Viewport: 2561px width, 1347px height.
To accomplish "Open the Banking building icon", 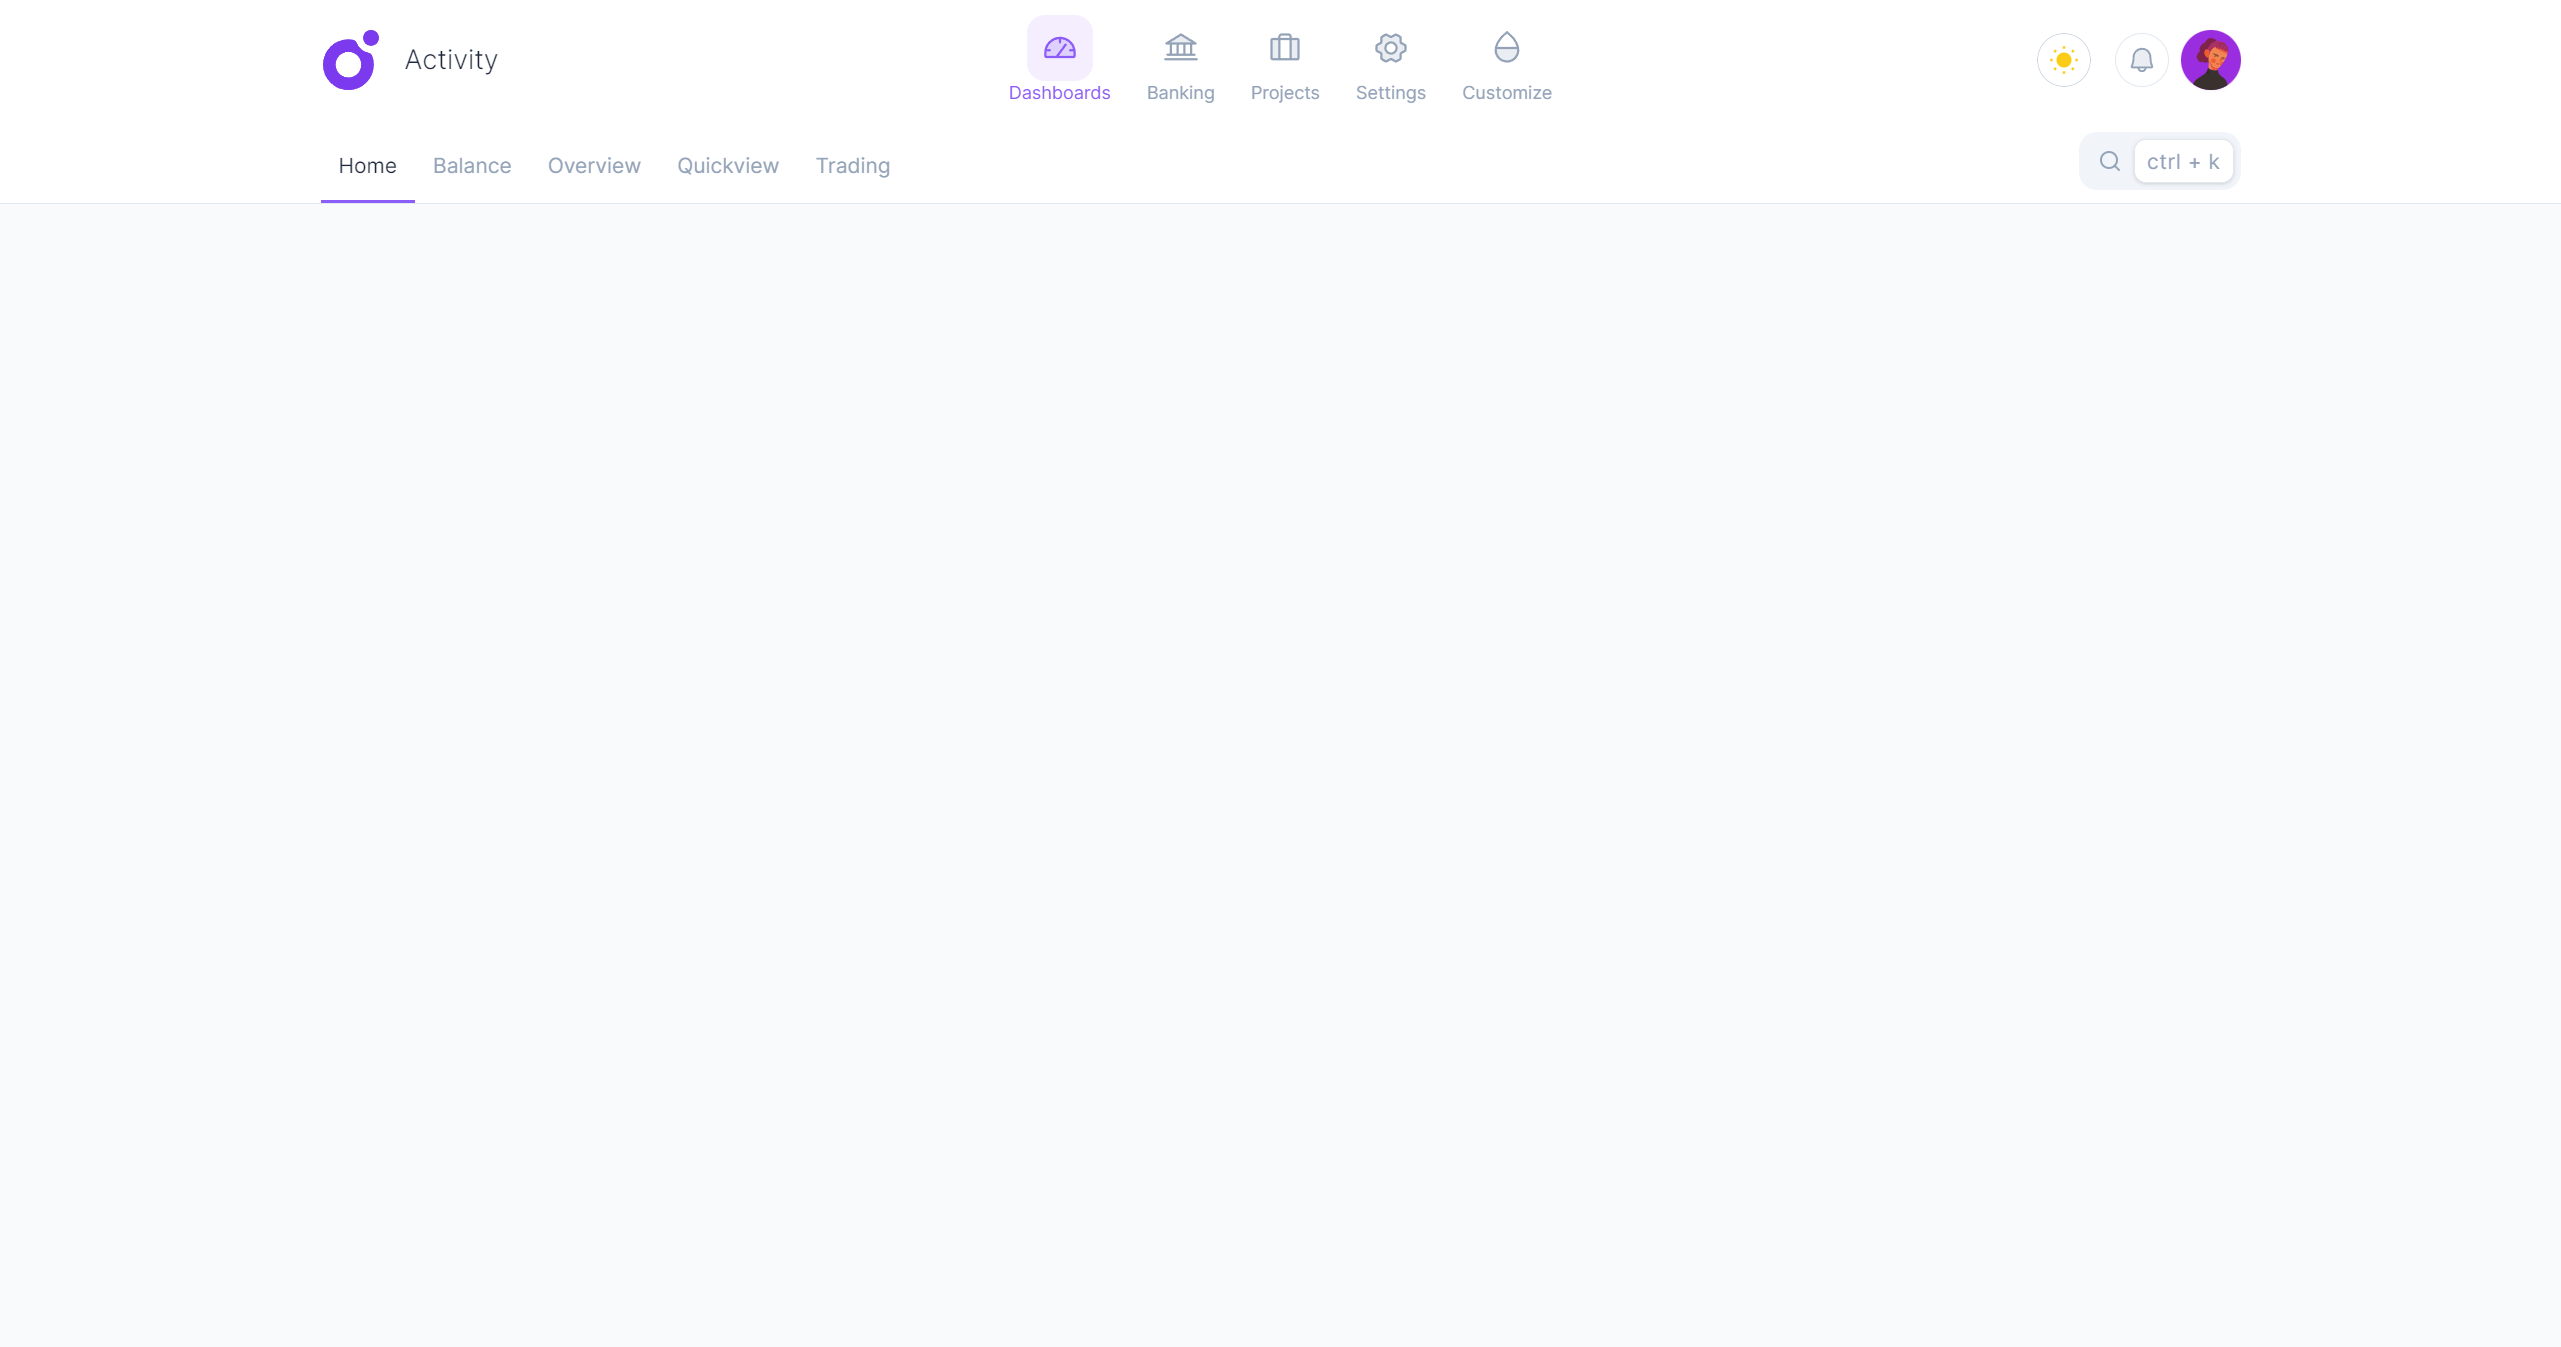I will click(x=1180, y=48).
